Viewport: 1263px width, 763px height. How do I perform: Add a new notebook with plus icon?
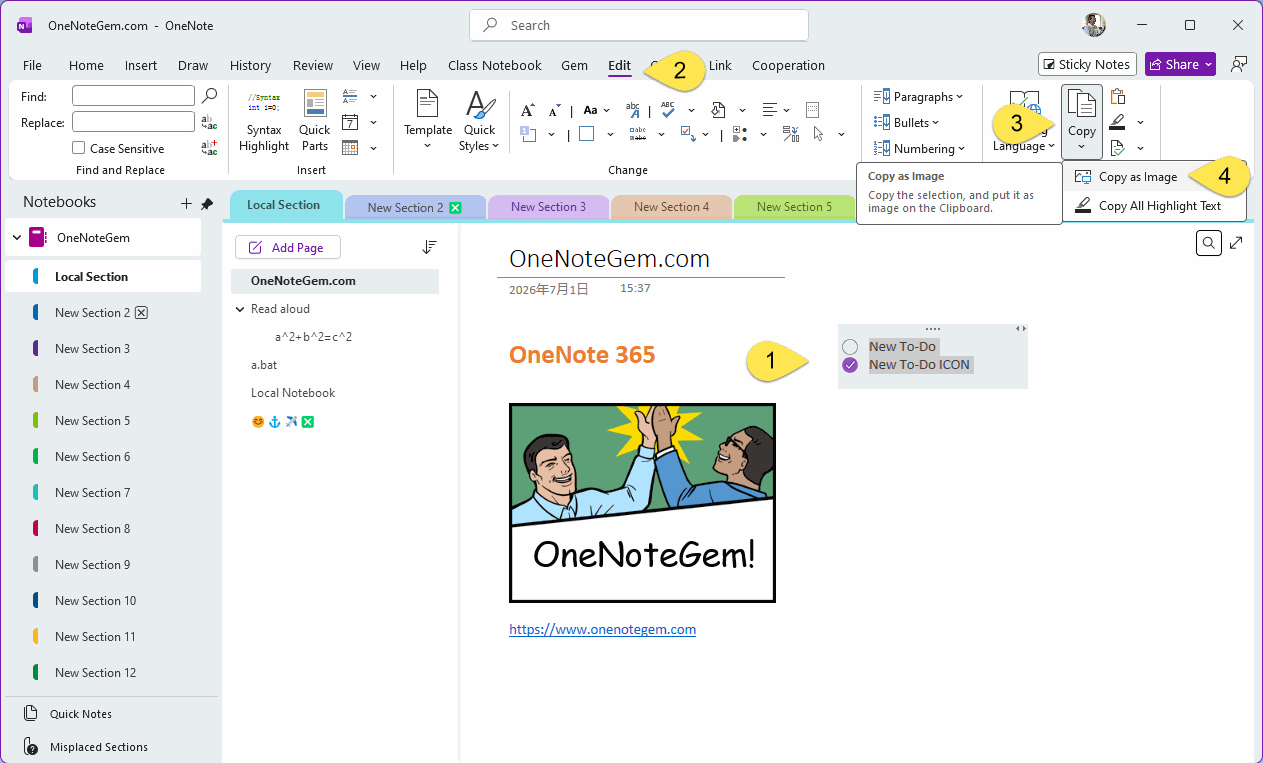[x=186, y=203]
